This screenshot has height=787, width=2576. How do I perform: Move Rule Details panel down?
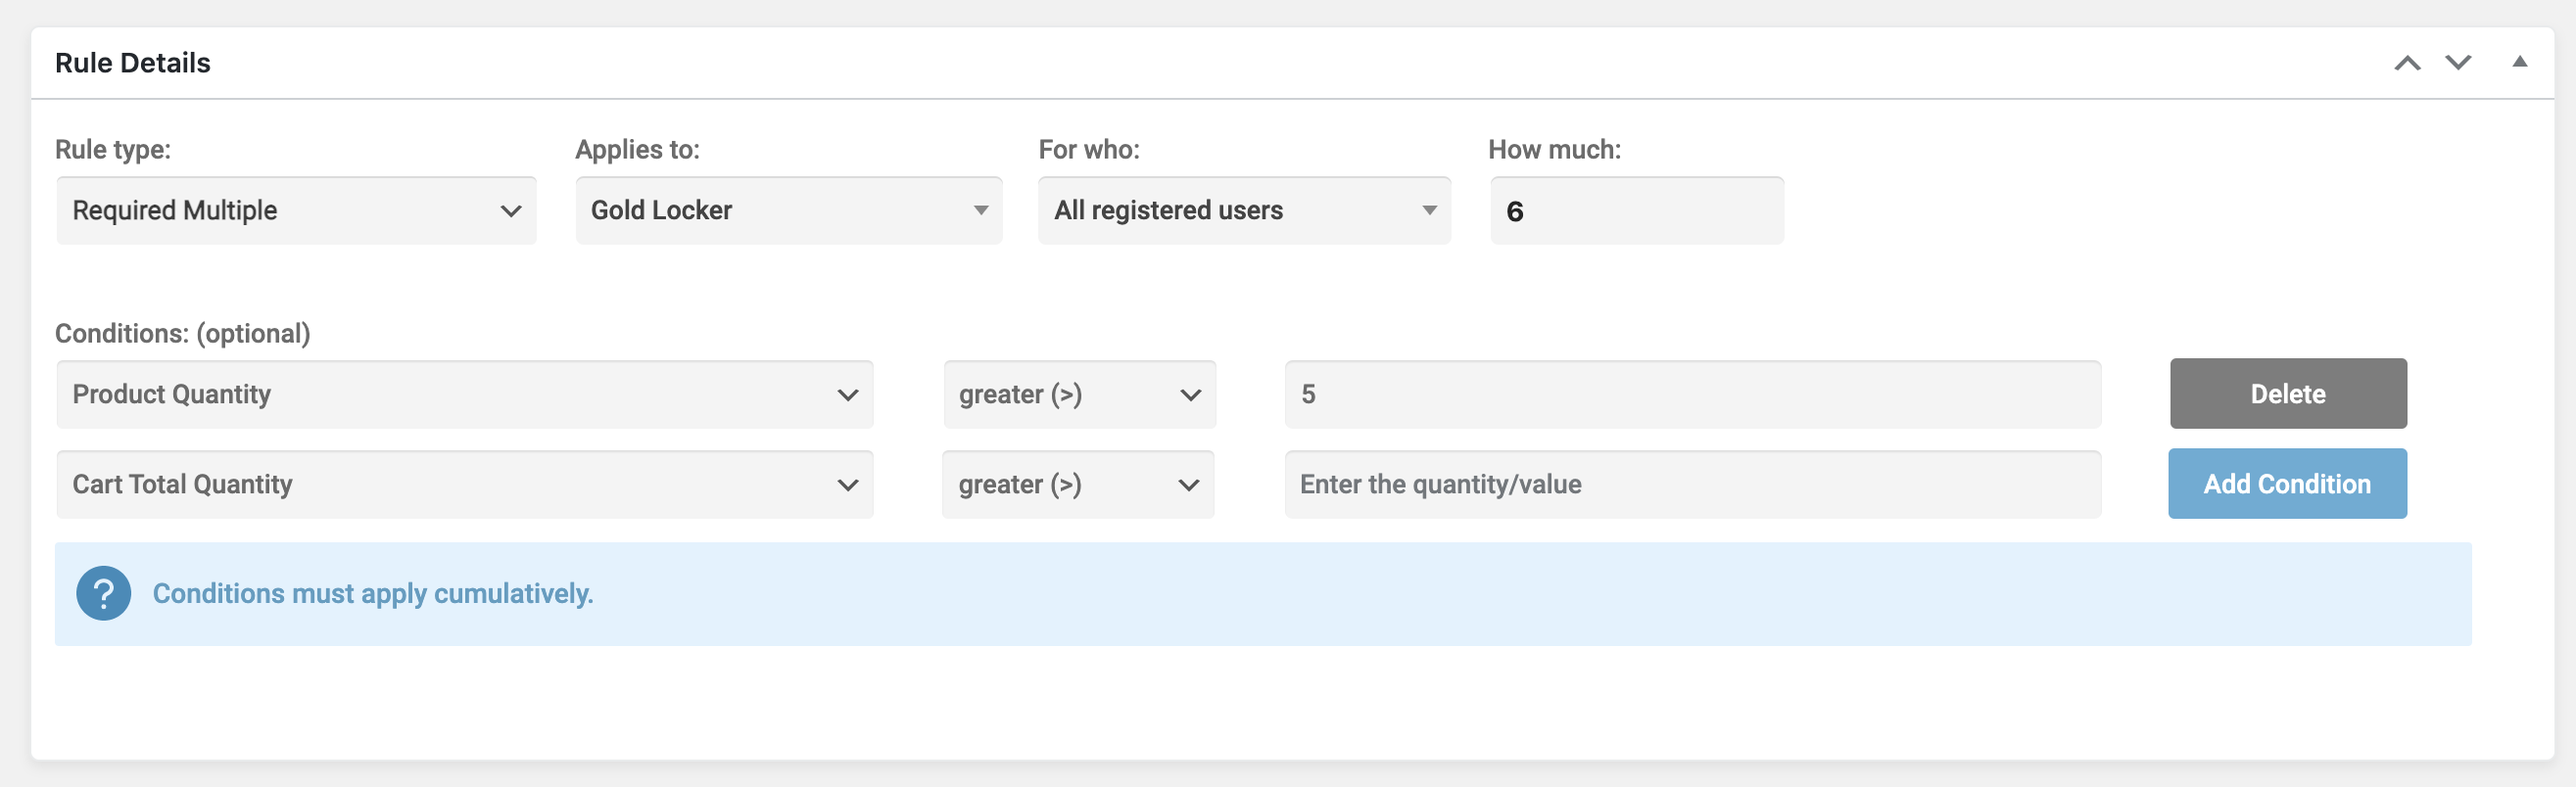2458,63
